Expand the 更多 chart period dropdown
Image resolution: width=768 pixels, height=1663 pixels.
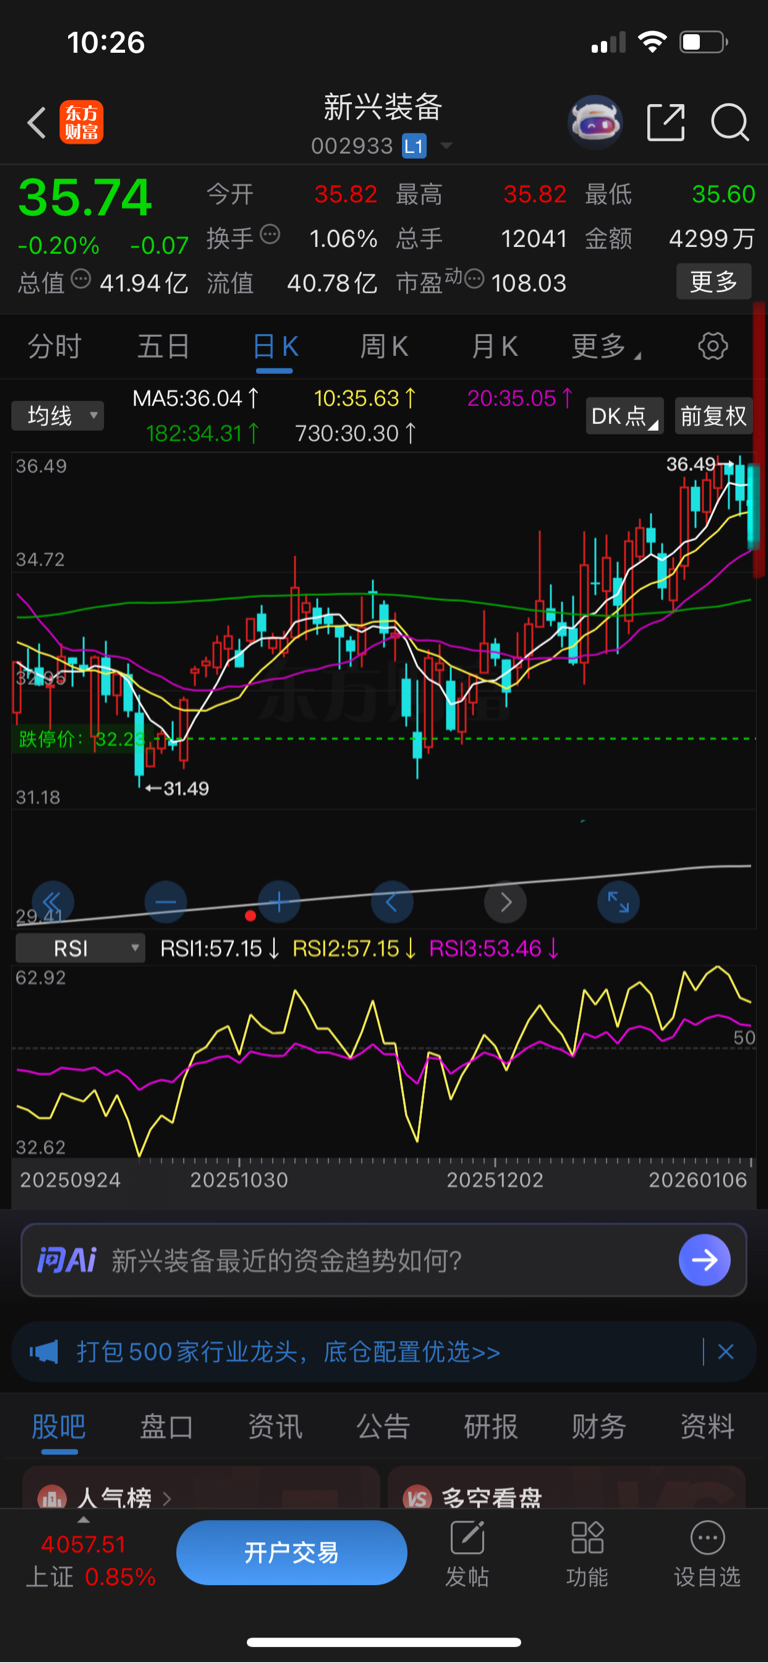(606, 347)
